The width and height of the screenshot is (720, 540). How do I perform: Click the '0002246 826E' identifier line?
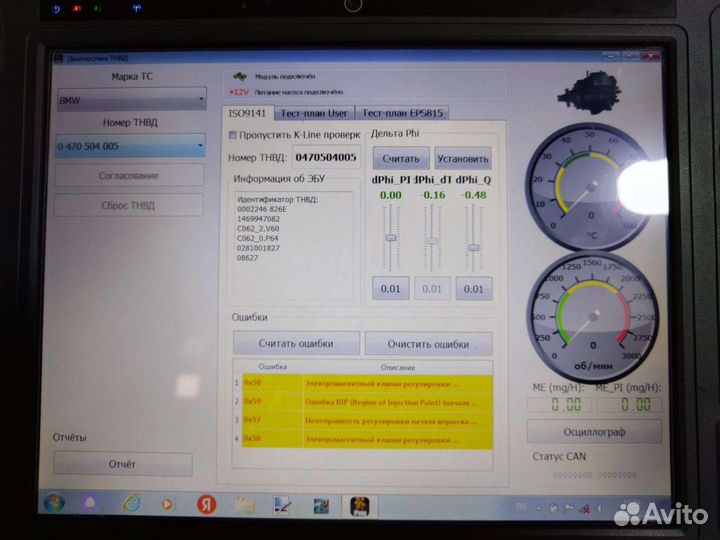point(262,209)
